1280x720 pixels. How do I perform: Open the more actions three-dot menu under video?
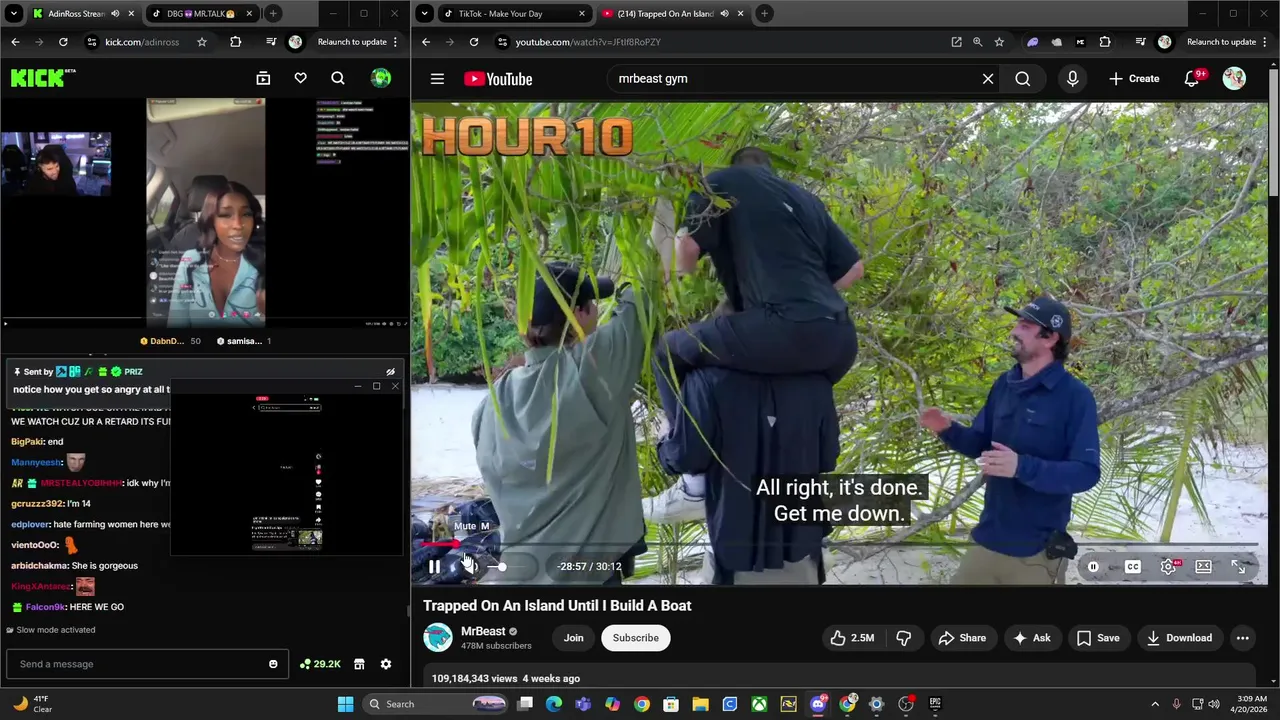click(x=1242, y=638)
